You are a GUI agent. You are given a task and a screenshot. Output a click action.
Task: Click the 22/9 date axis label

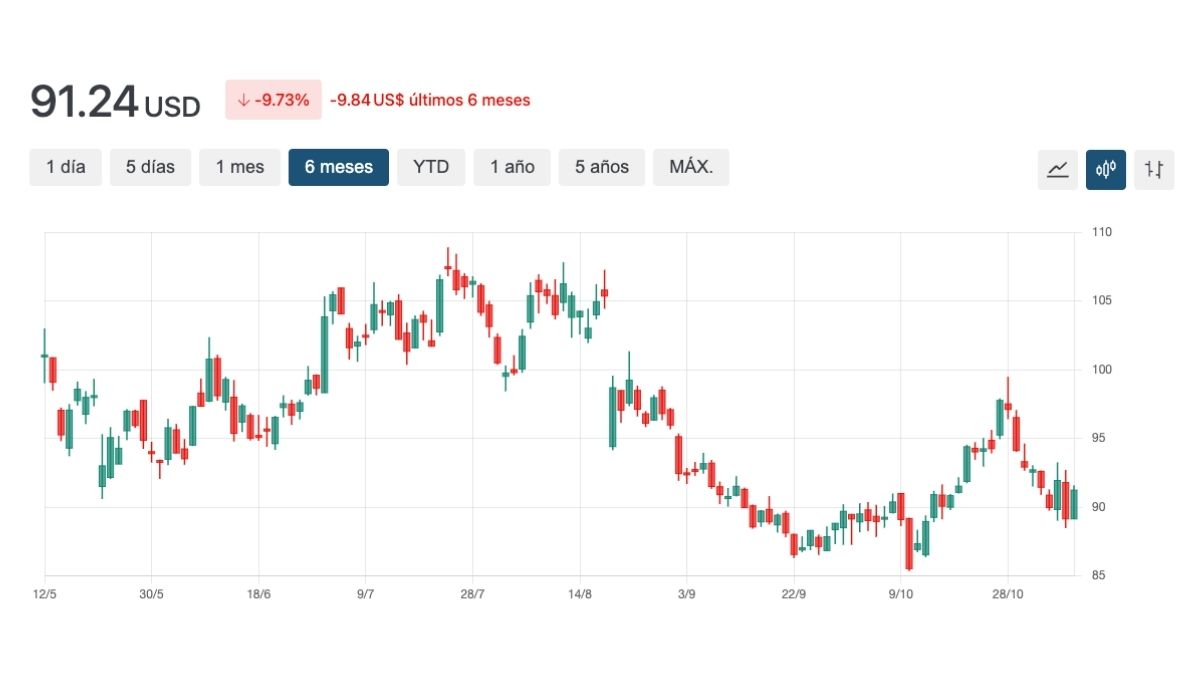coord(793,594)
